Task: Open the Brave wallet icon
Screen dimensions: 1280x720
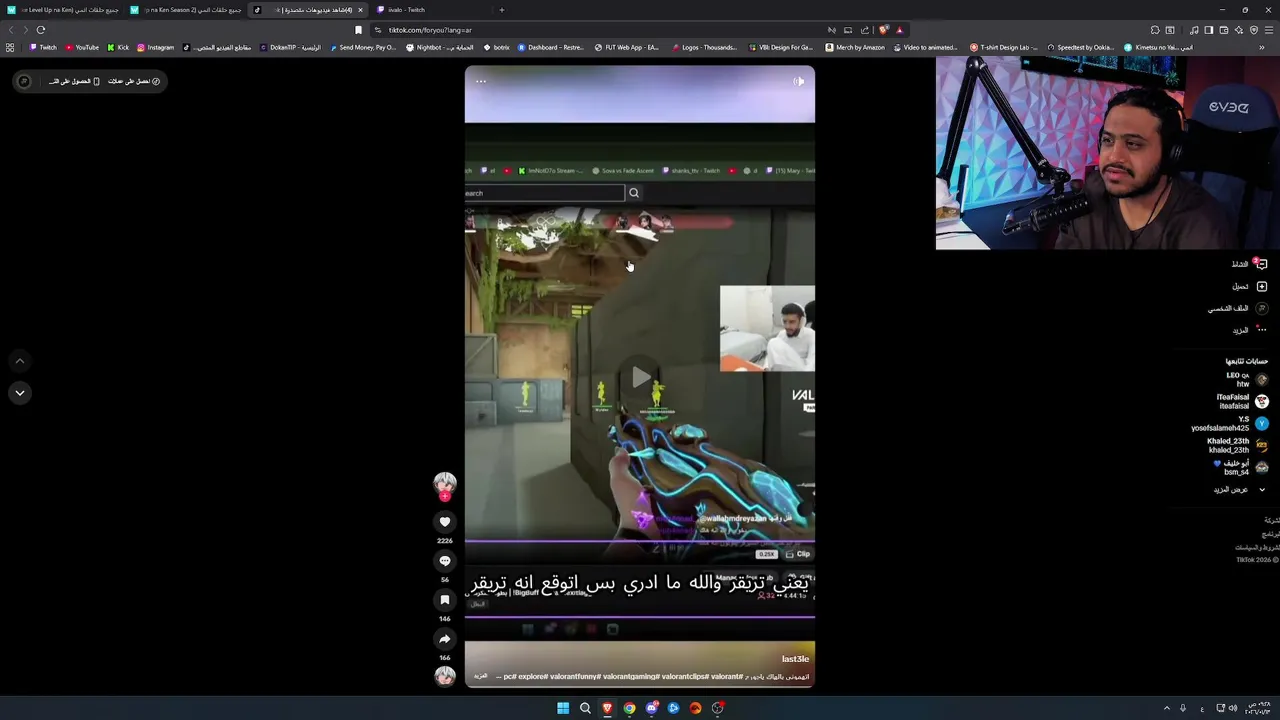Action: 1224,30
